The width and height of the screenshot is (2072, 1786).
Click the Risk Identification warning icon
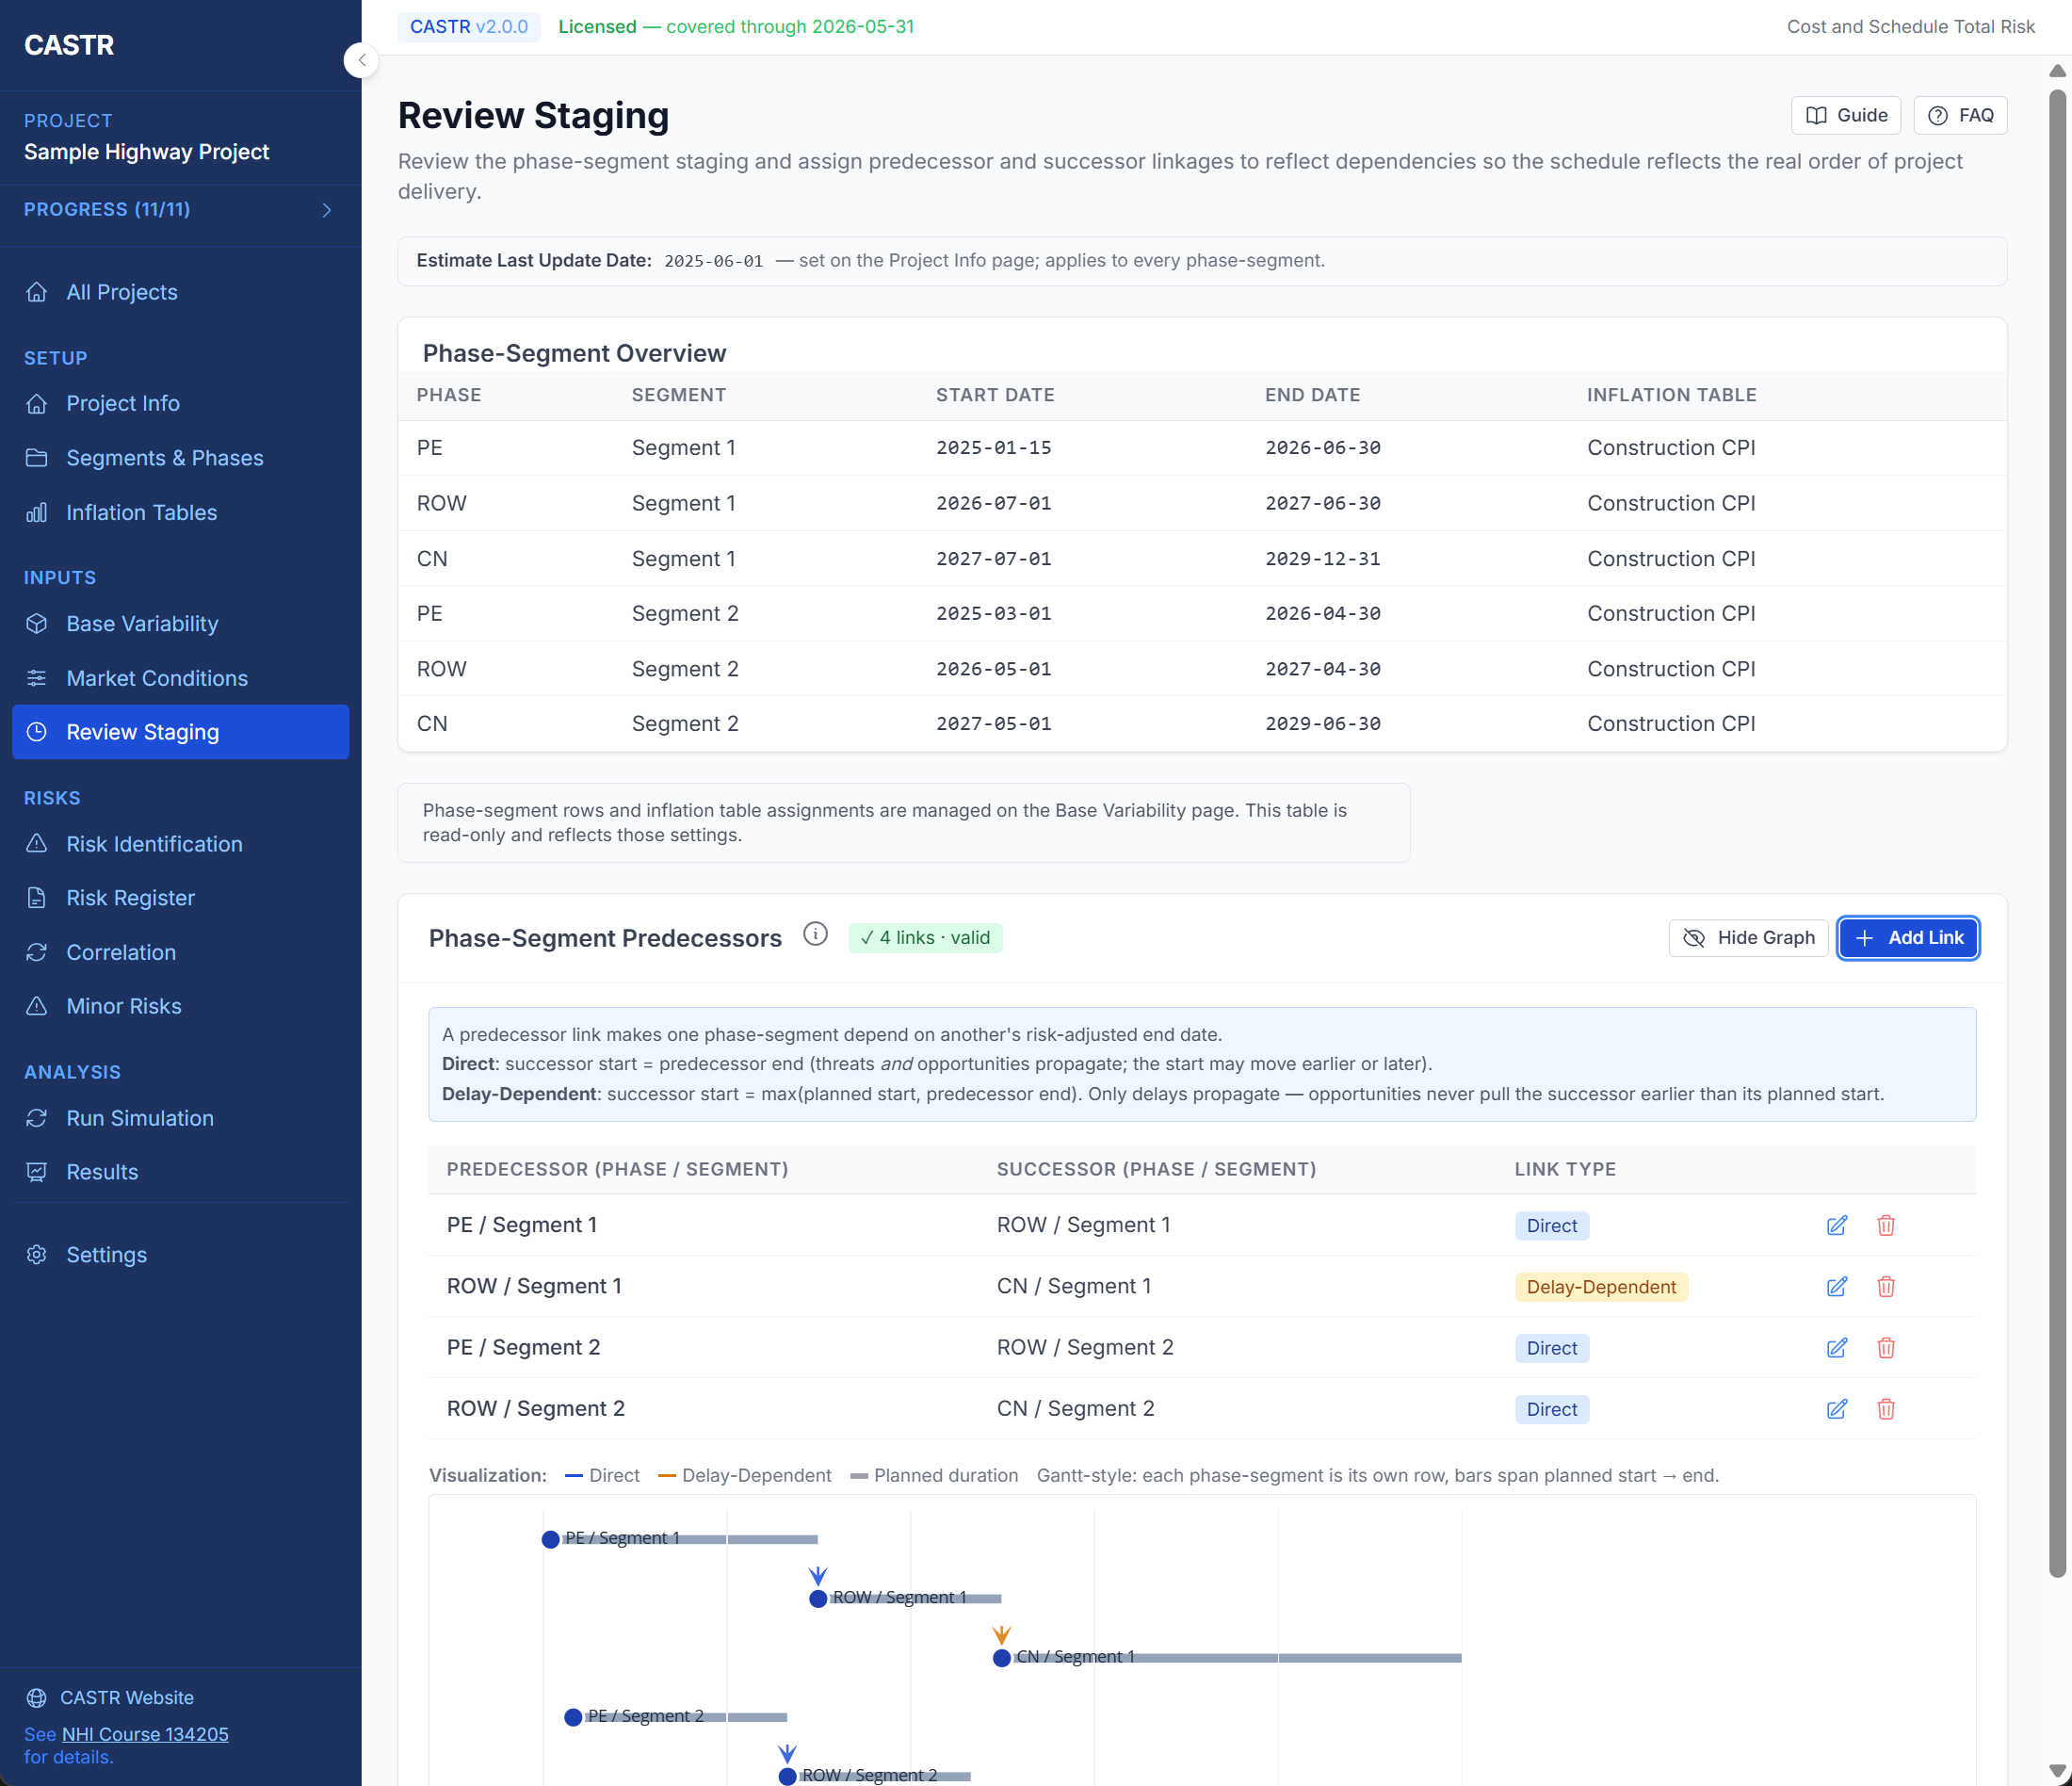click(x=37, y=844)
